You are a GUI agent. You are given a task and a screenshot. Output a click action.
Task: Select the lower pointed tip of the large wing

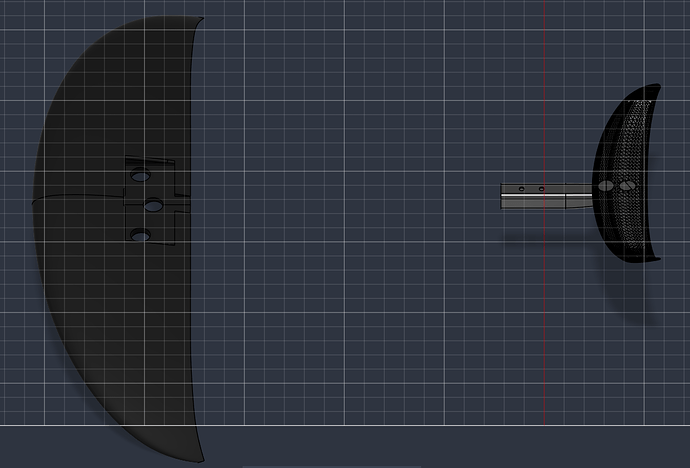198,455
